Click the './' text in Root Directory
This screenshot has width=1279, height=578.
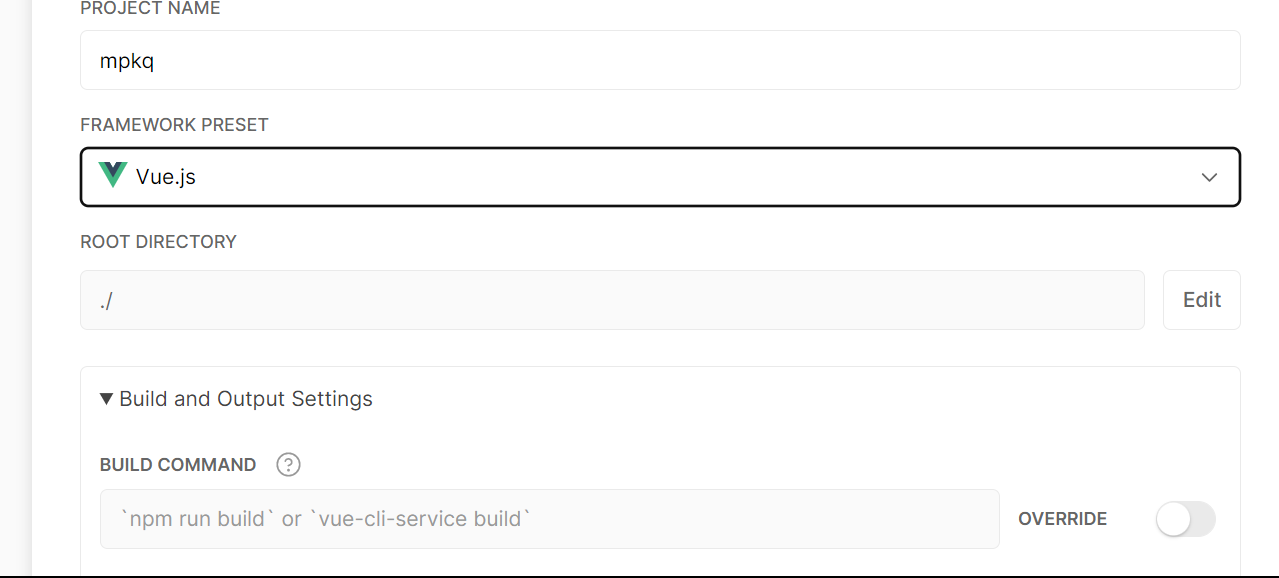[x=106, y=301]
